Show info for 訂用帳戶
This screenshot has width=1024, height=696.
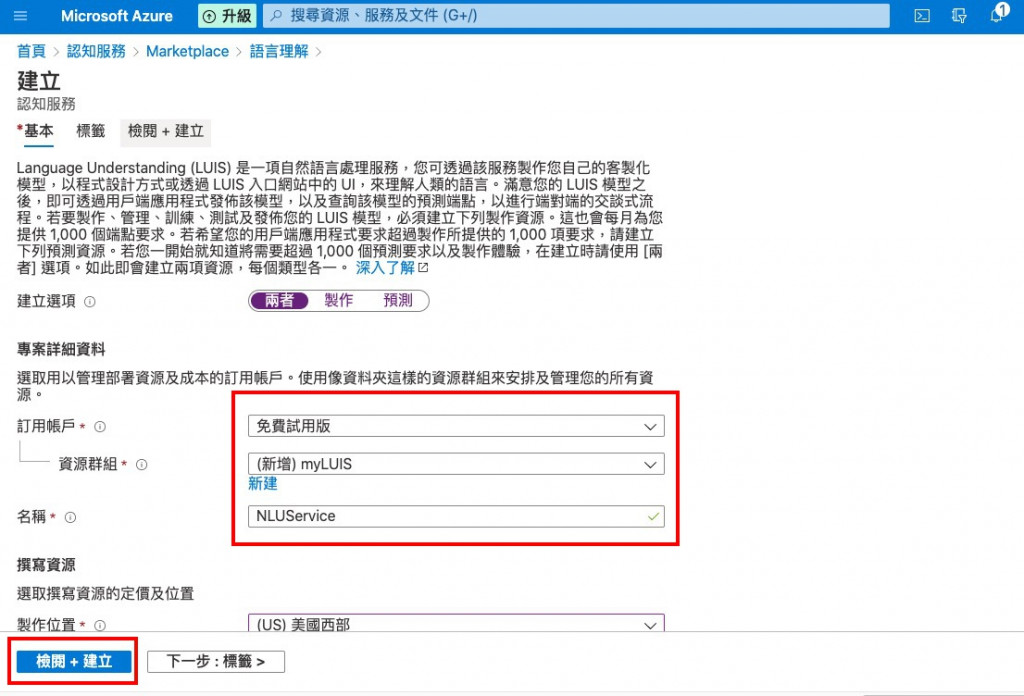(100, 426)
